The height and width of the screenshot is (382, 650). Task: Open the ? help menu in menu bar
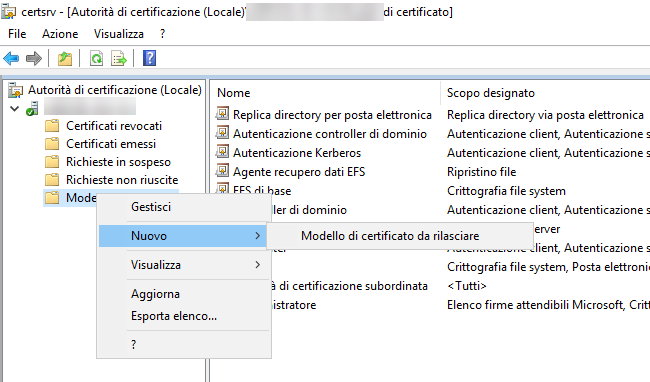point(162,34)
